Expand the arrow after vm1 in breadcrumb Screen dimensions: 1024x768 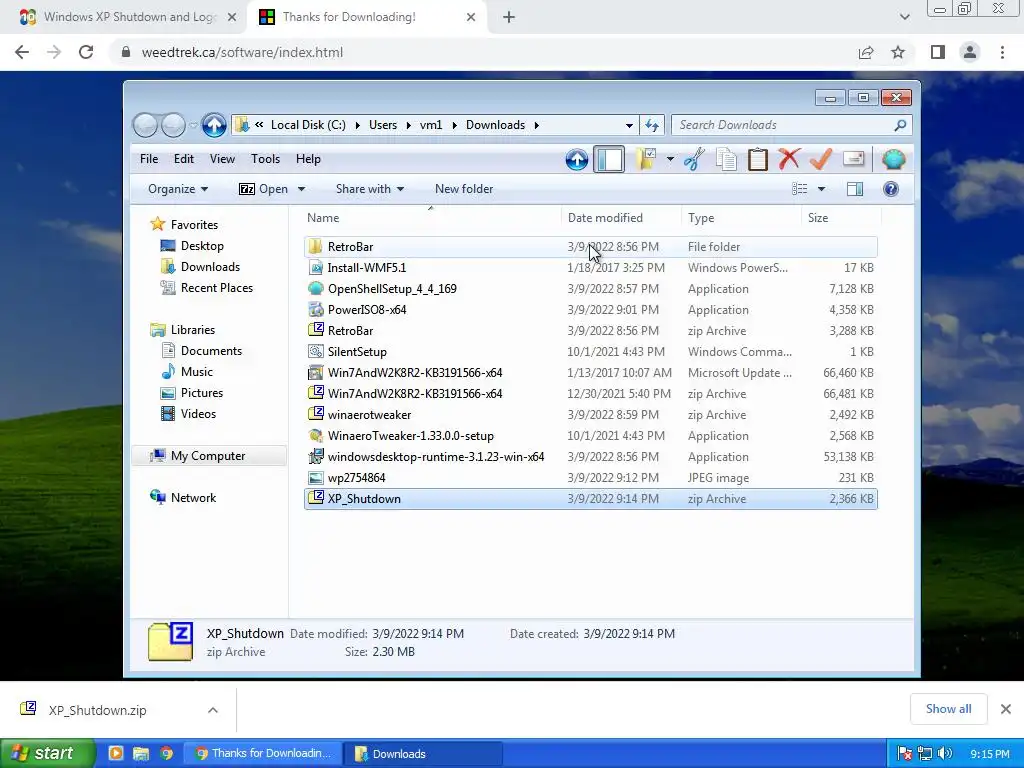pos(454,125)
